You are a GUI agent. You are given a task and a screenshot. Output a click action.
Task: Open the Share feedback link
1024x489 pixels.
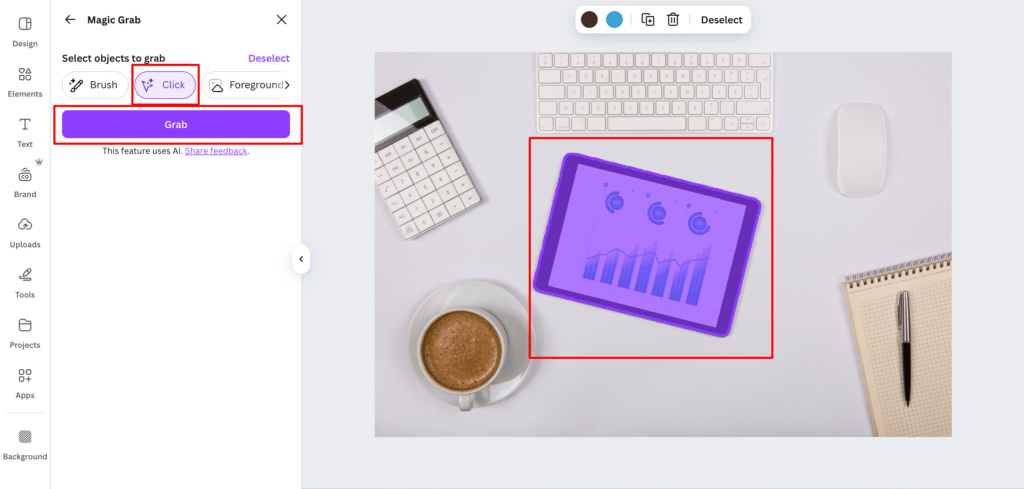pyautogui.click(x=216, y=151)
